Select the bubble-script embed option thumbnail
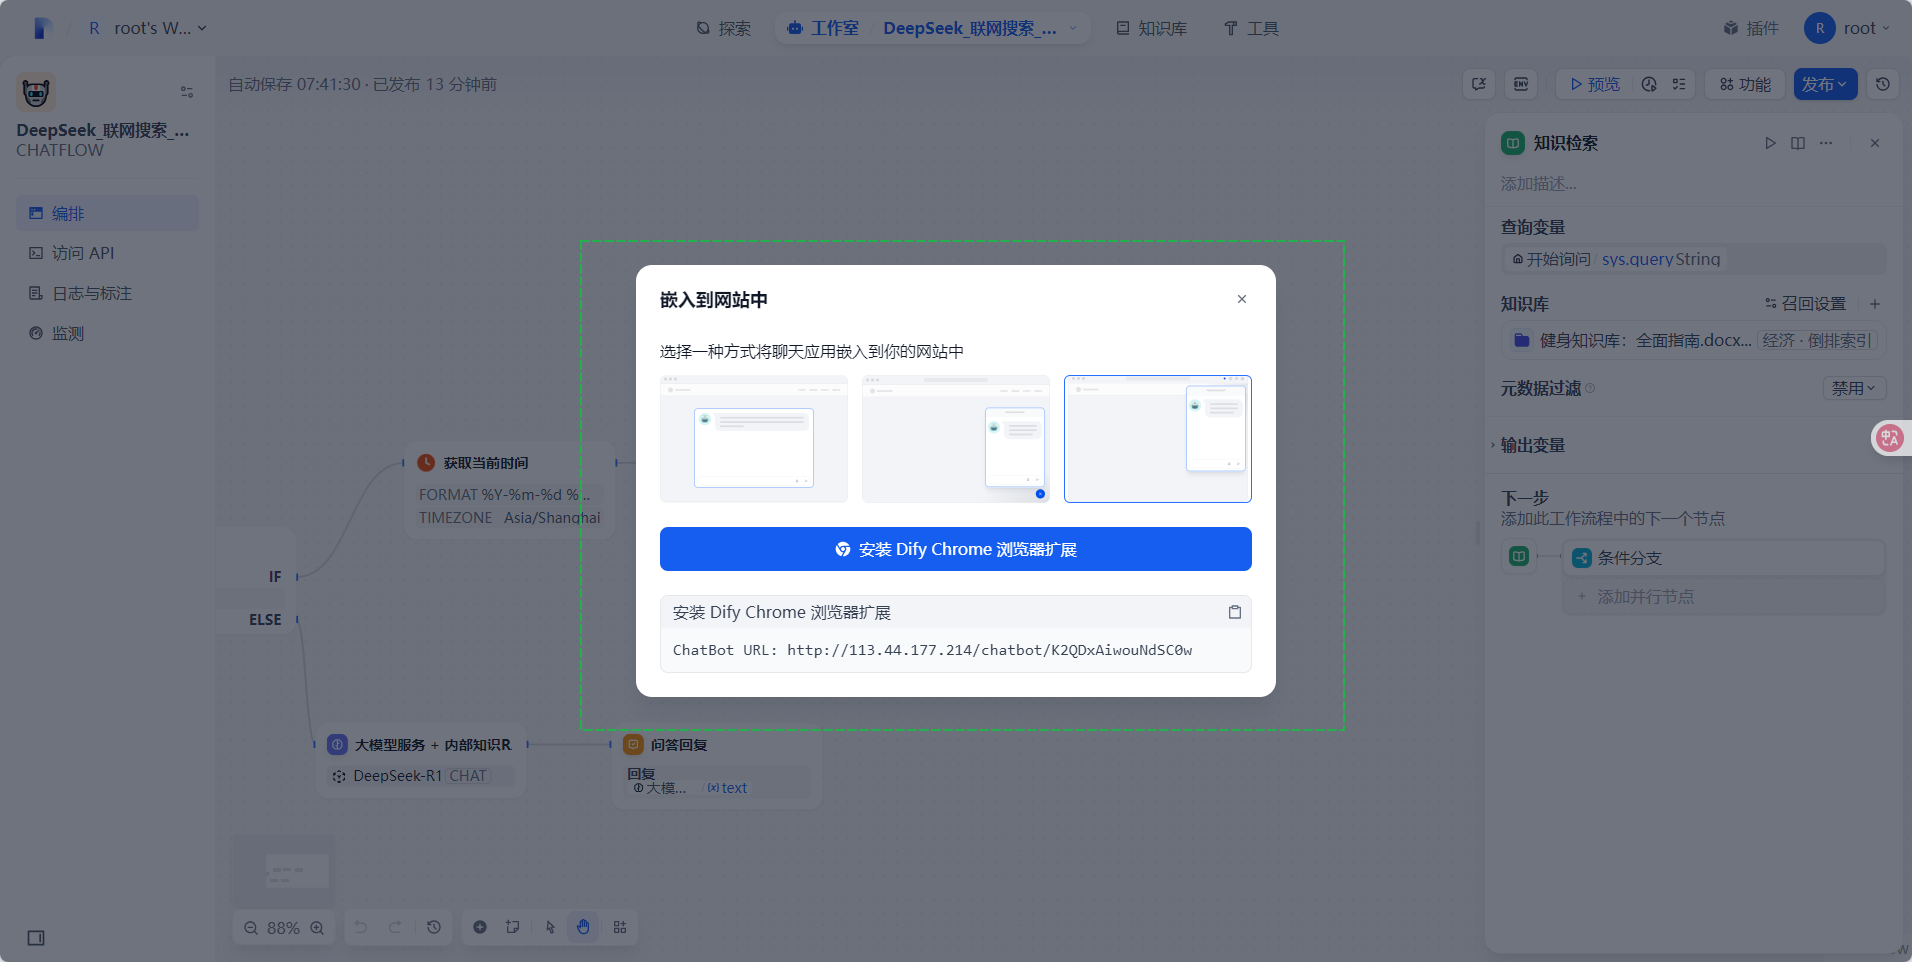 956,439
